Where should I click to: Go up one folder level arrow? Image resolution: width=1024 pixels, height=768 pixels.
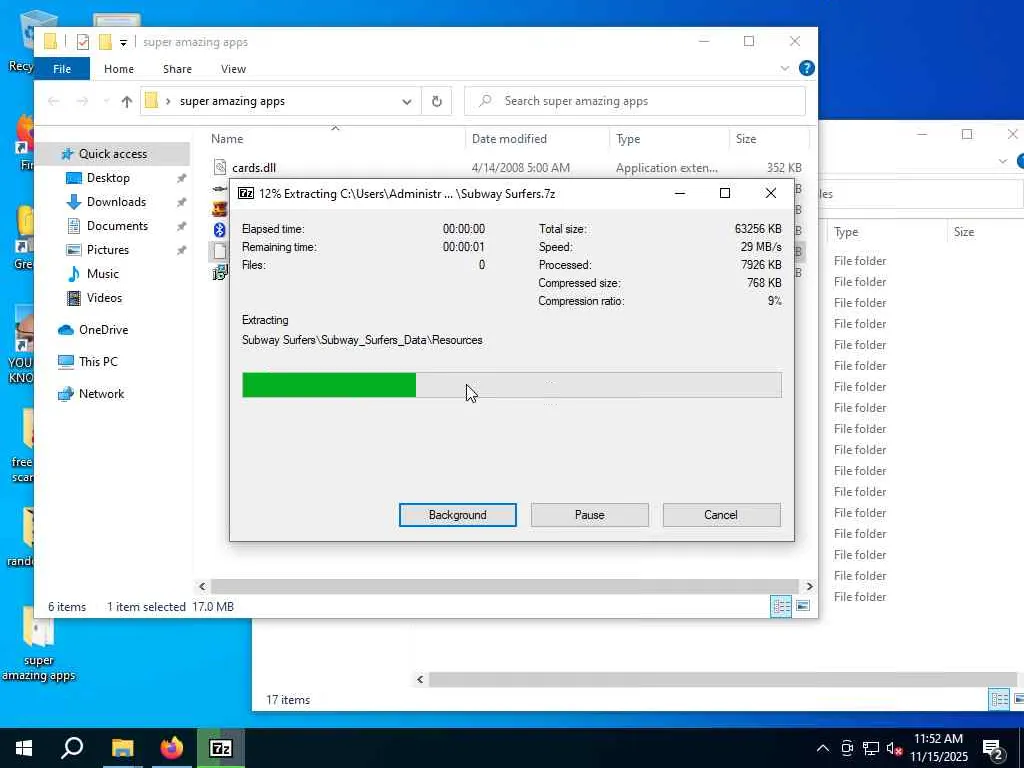coord(127,101)
